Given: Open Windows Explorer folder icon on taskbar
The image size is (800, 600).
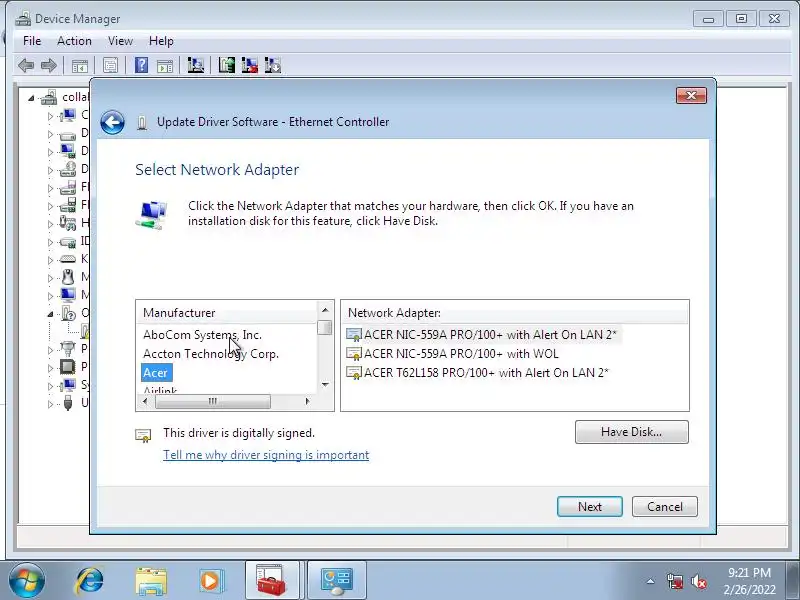Looking at the screenshot, I should tap(151, 581).
